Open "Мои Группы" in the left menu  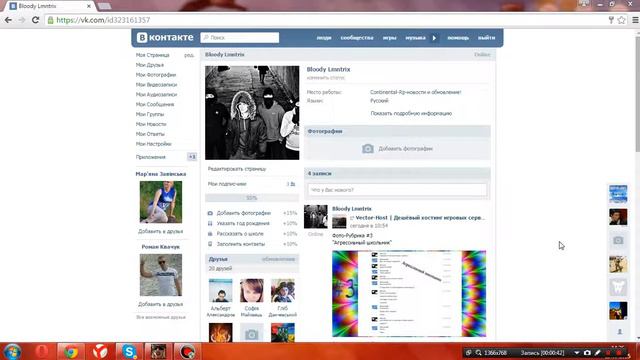coord(150,114)
